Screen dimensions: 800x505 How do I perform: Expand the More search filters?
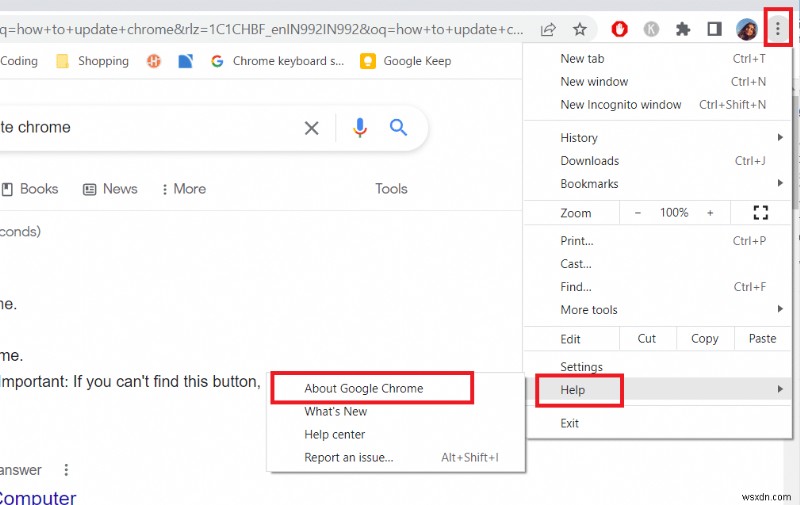click(x=184, y=189)
